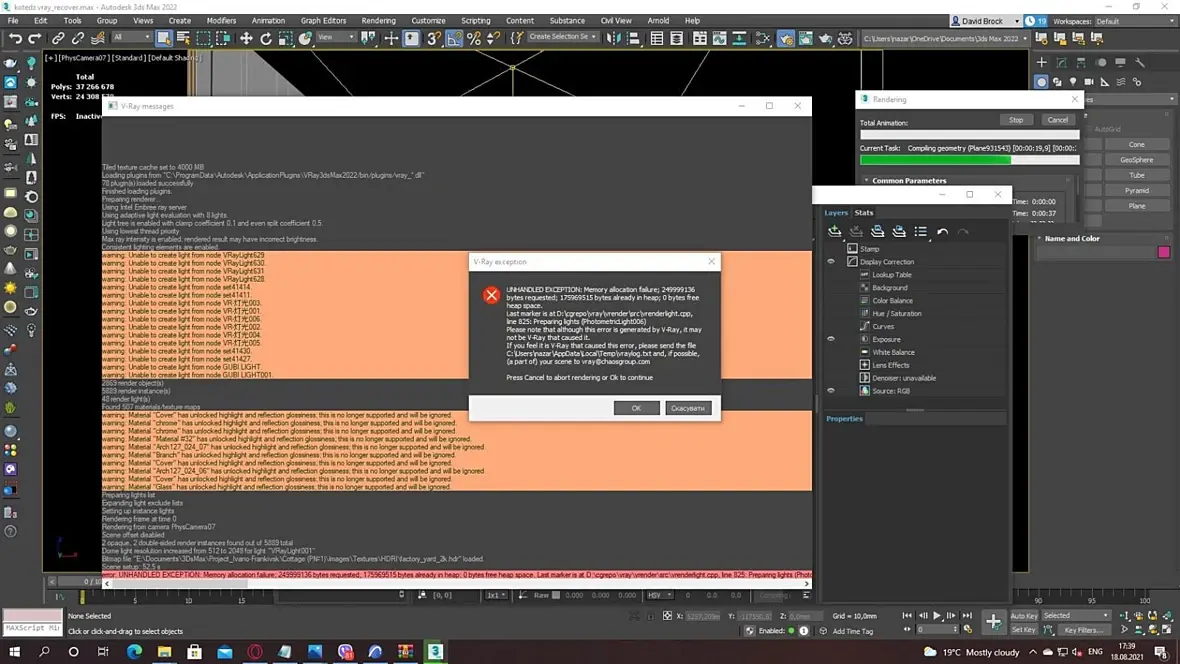The width and height of the screenshot is (1180, 664).
Task: Toggle the Set Key mode button
Action: pos(1023,630)
